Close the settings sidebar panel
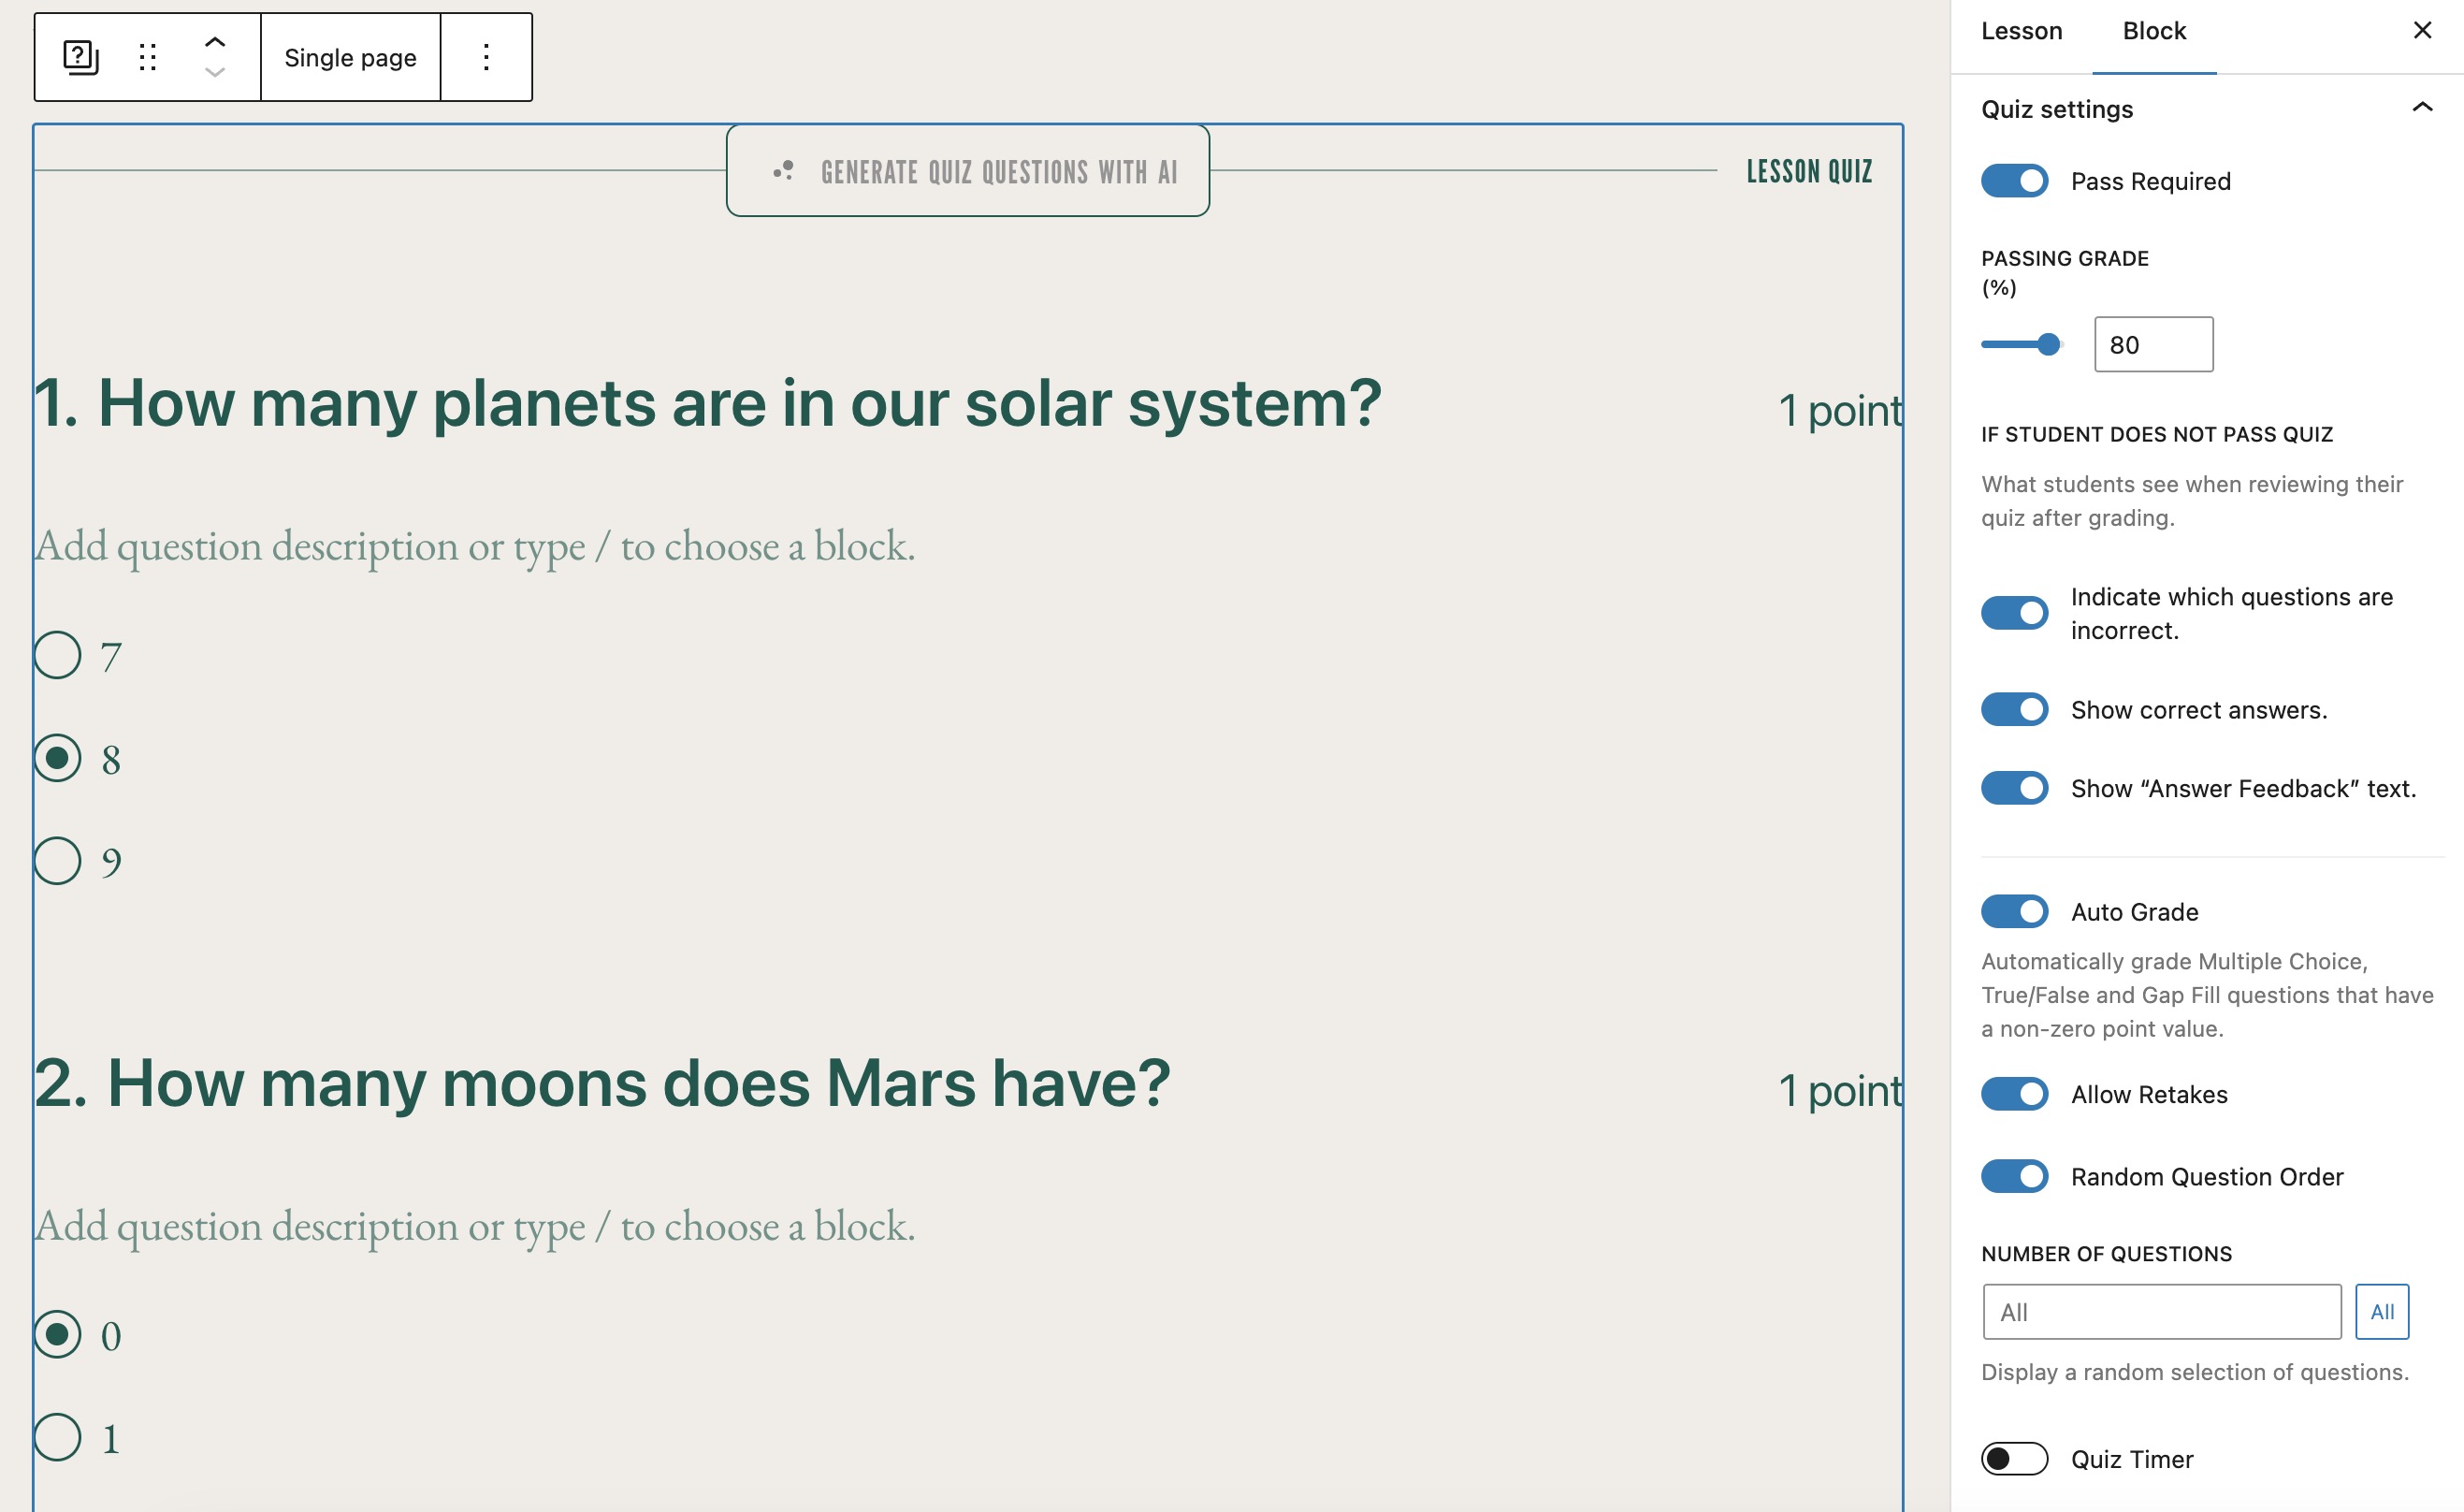The width and height of the screenshot is (2464, 1512). point(2421,30)
